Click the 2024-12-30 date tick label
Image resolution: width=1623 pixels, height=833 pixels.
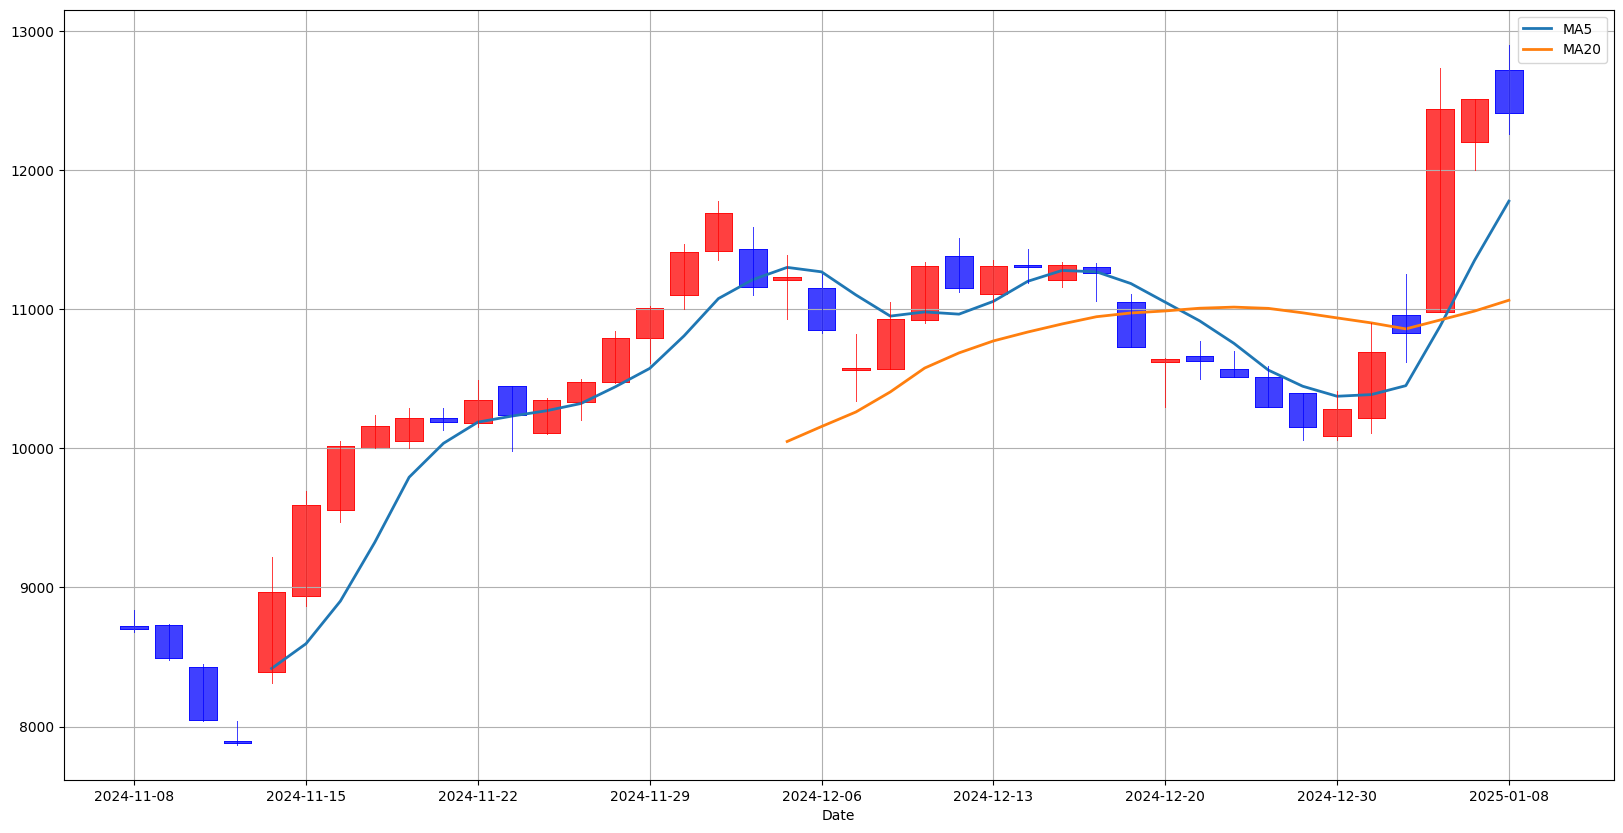pyautogui.click(x=1337, y=797)
